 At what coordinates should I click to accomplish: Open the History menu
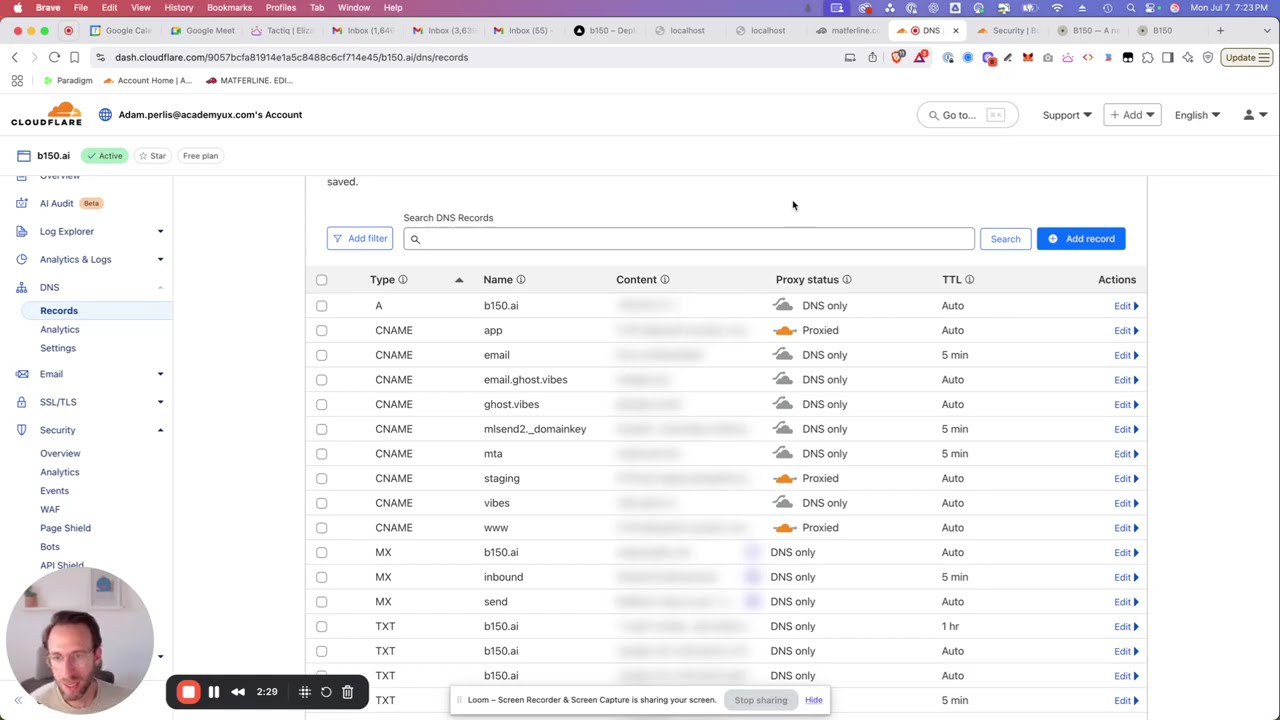click(x=178, y=7)
